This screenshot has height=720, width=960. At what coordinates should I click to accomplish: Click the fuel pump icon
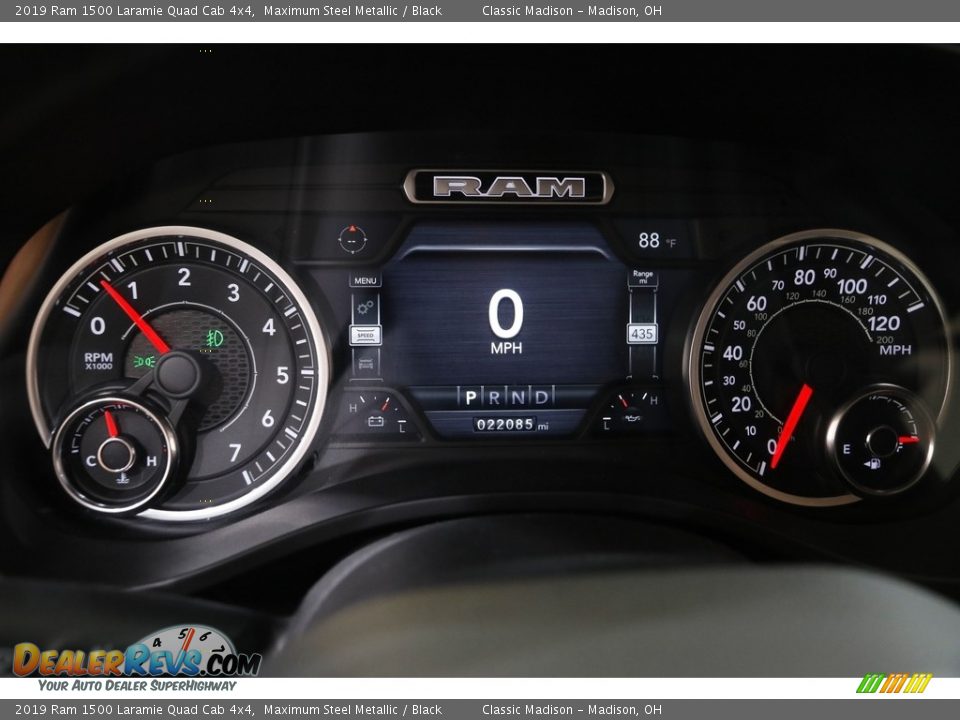coord(872,464)
